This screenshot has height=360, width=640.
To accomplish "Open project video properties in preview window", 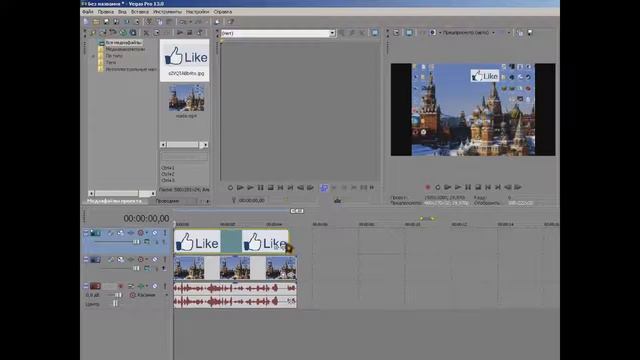I will point(396,33).
